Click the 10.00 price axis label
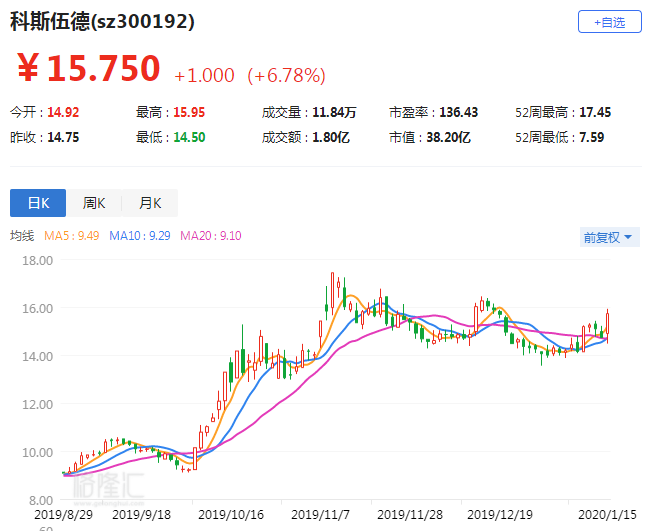 [38, 452]
